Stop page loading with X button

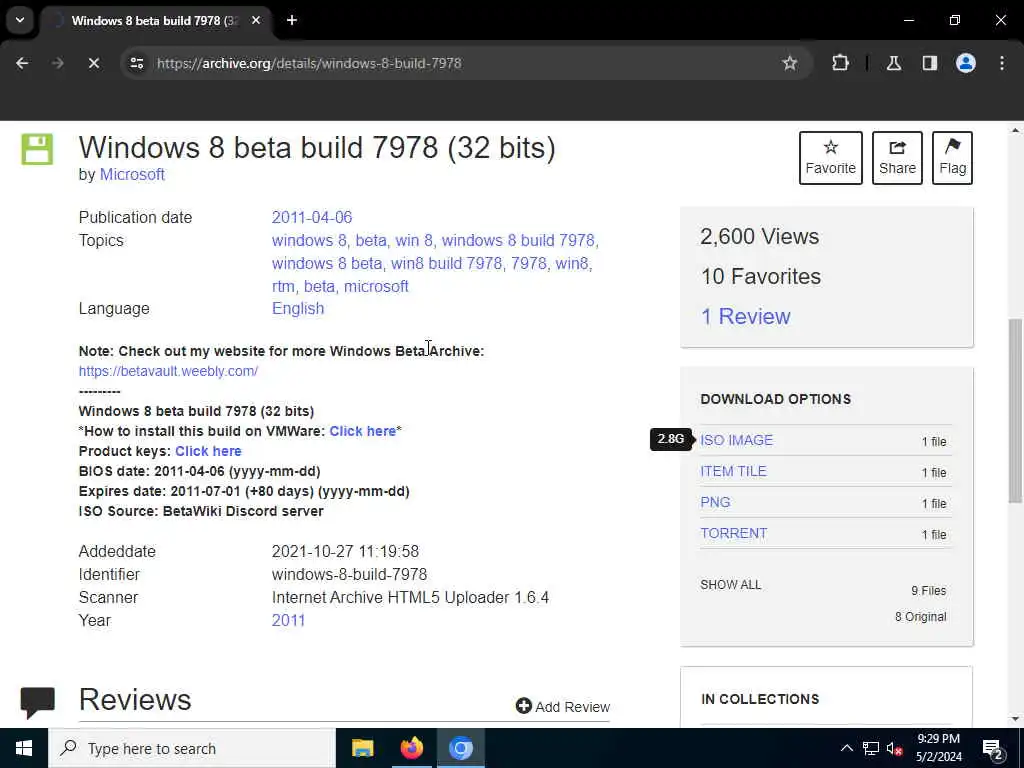(x=94, y=63)
